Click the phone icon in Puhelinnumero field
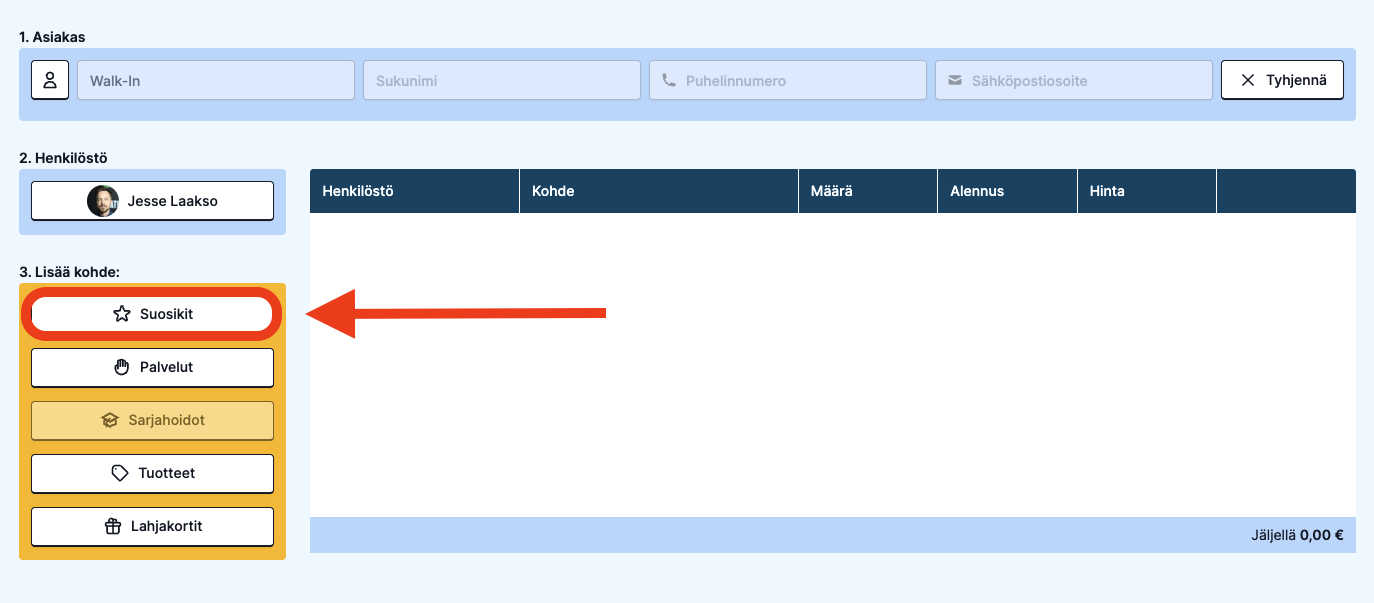This screenshot has height=603, width=1374. (669, 80)
